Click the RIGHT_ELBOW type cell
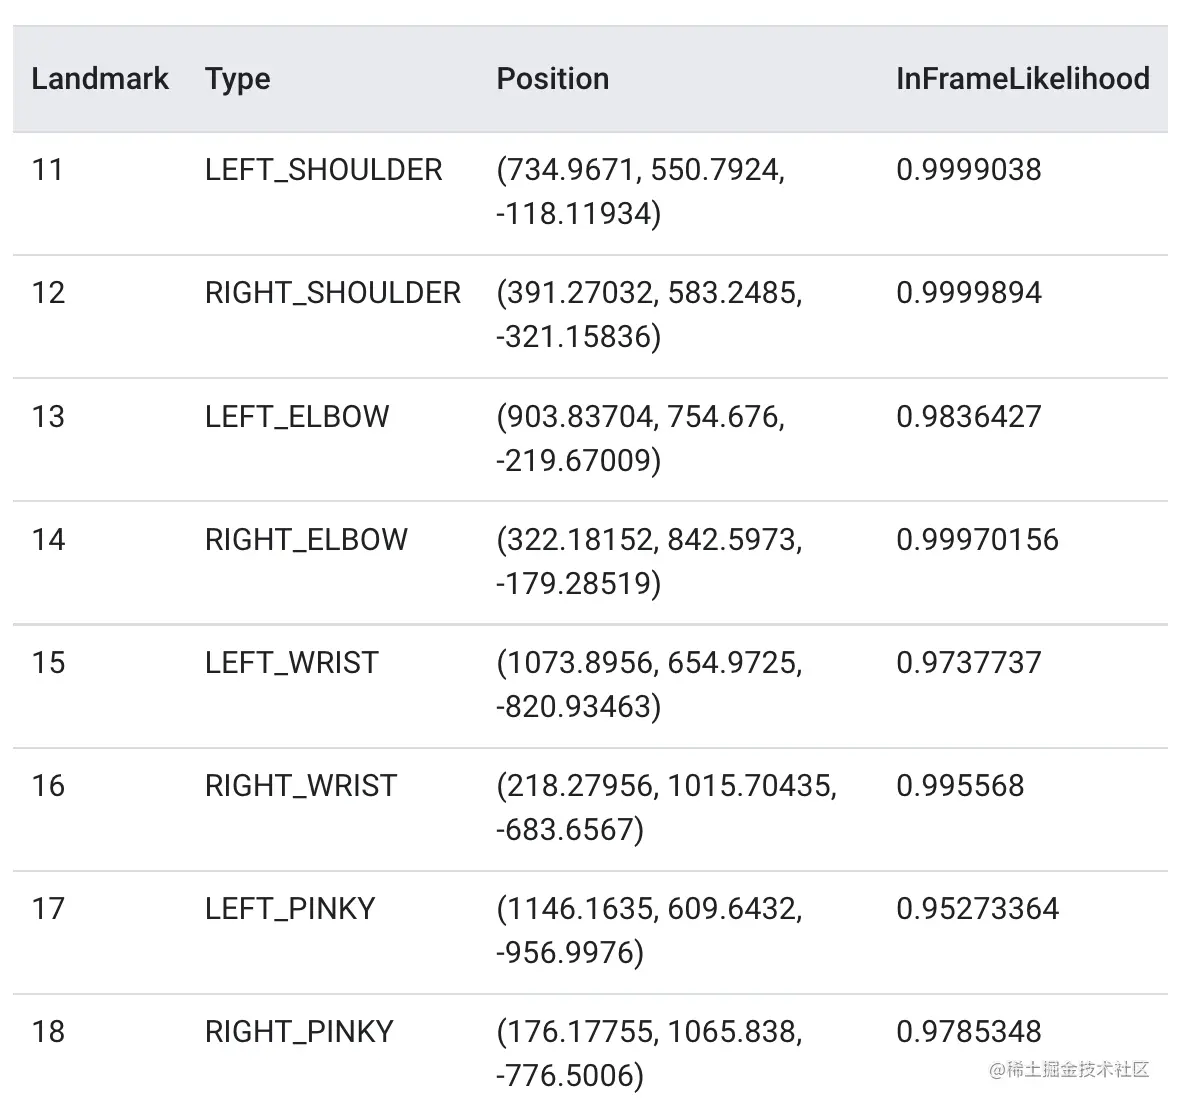1178x1108 pixels. (x=306, y=540)
